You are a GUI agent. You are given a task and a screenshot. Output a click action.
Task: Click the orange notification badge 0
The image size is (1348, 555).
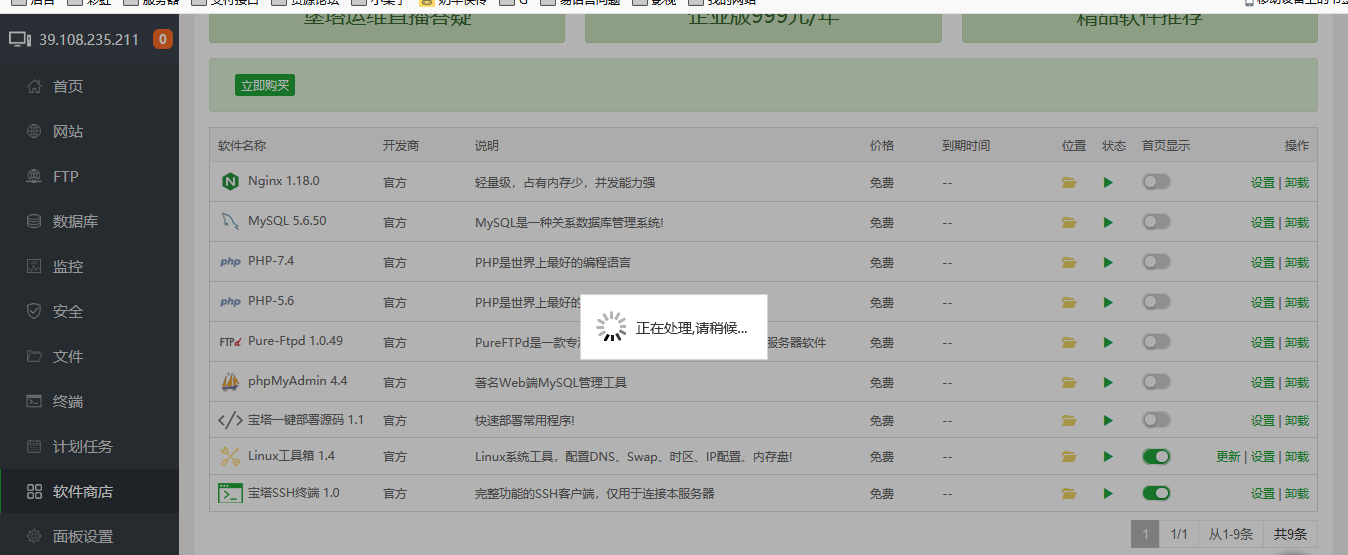coord(163,40)
